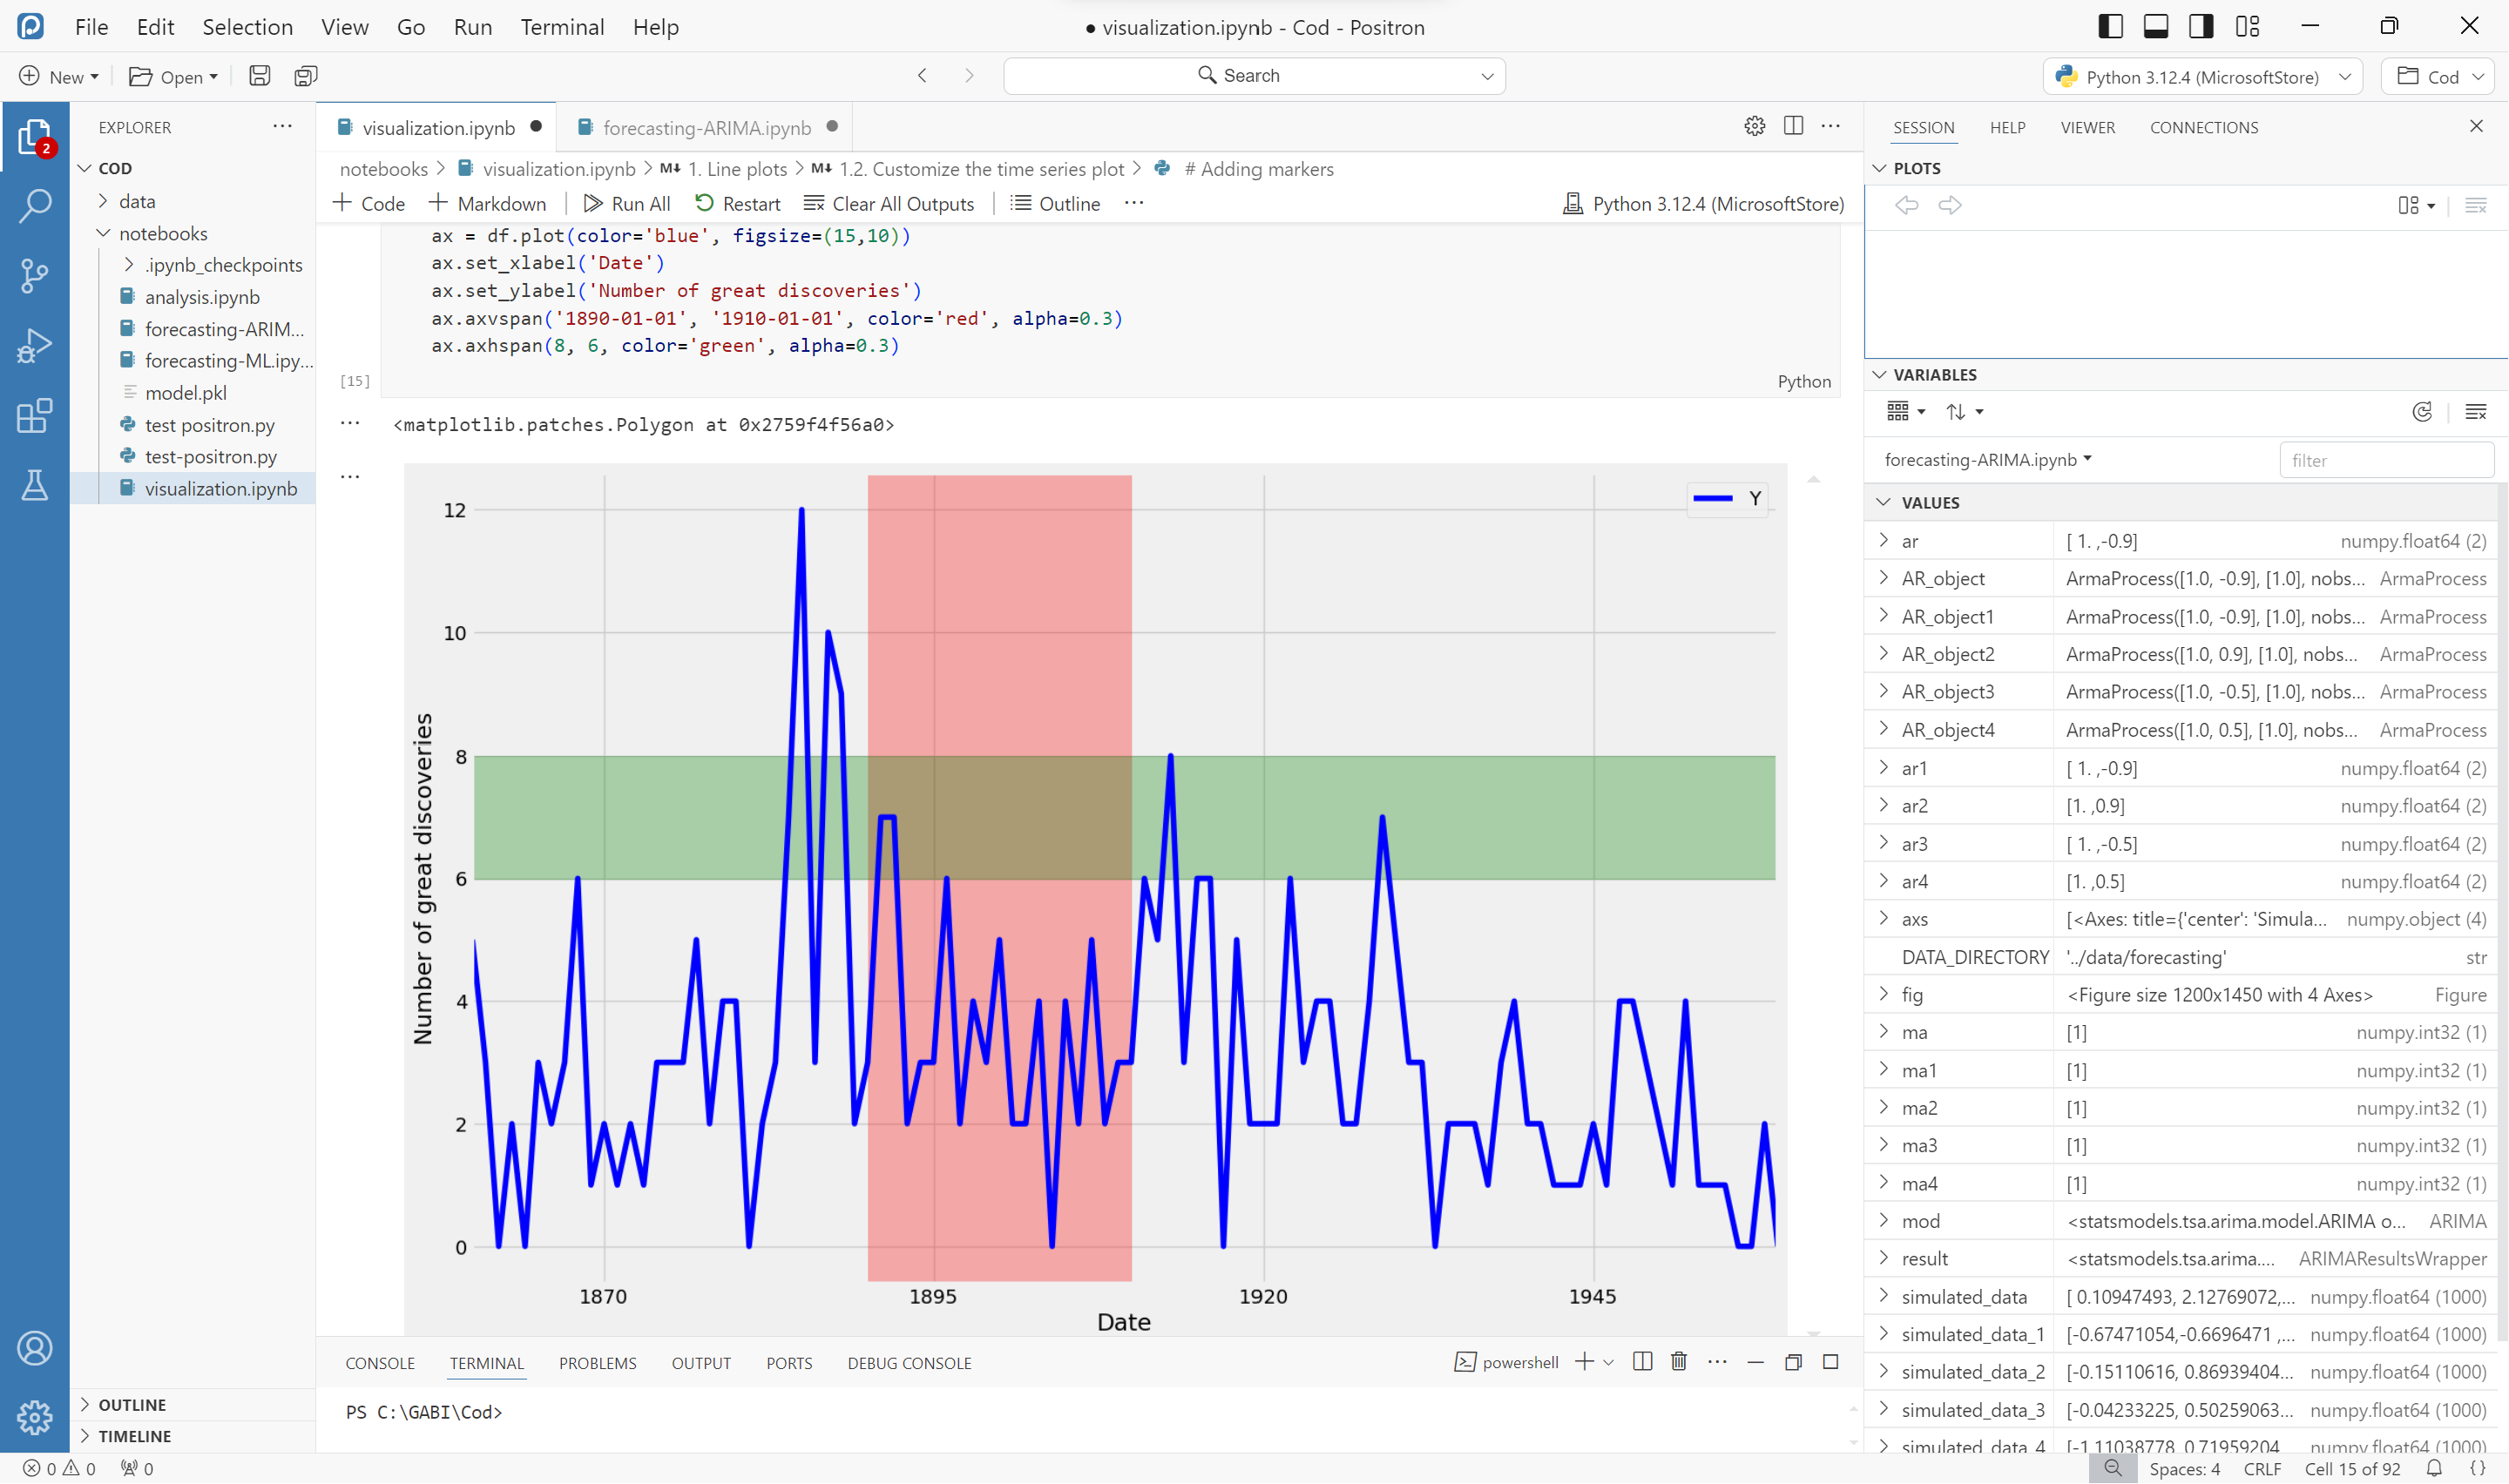2509x1484 pixels.
Task: Expand the data folder
Action: 104,201
